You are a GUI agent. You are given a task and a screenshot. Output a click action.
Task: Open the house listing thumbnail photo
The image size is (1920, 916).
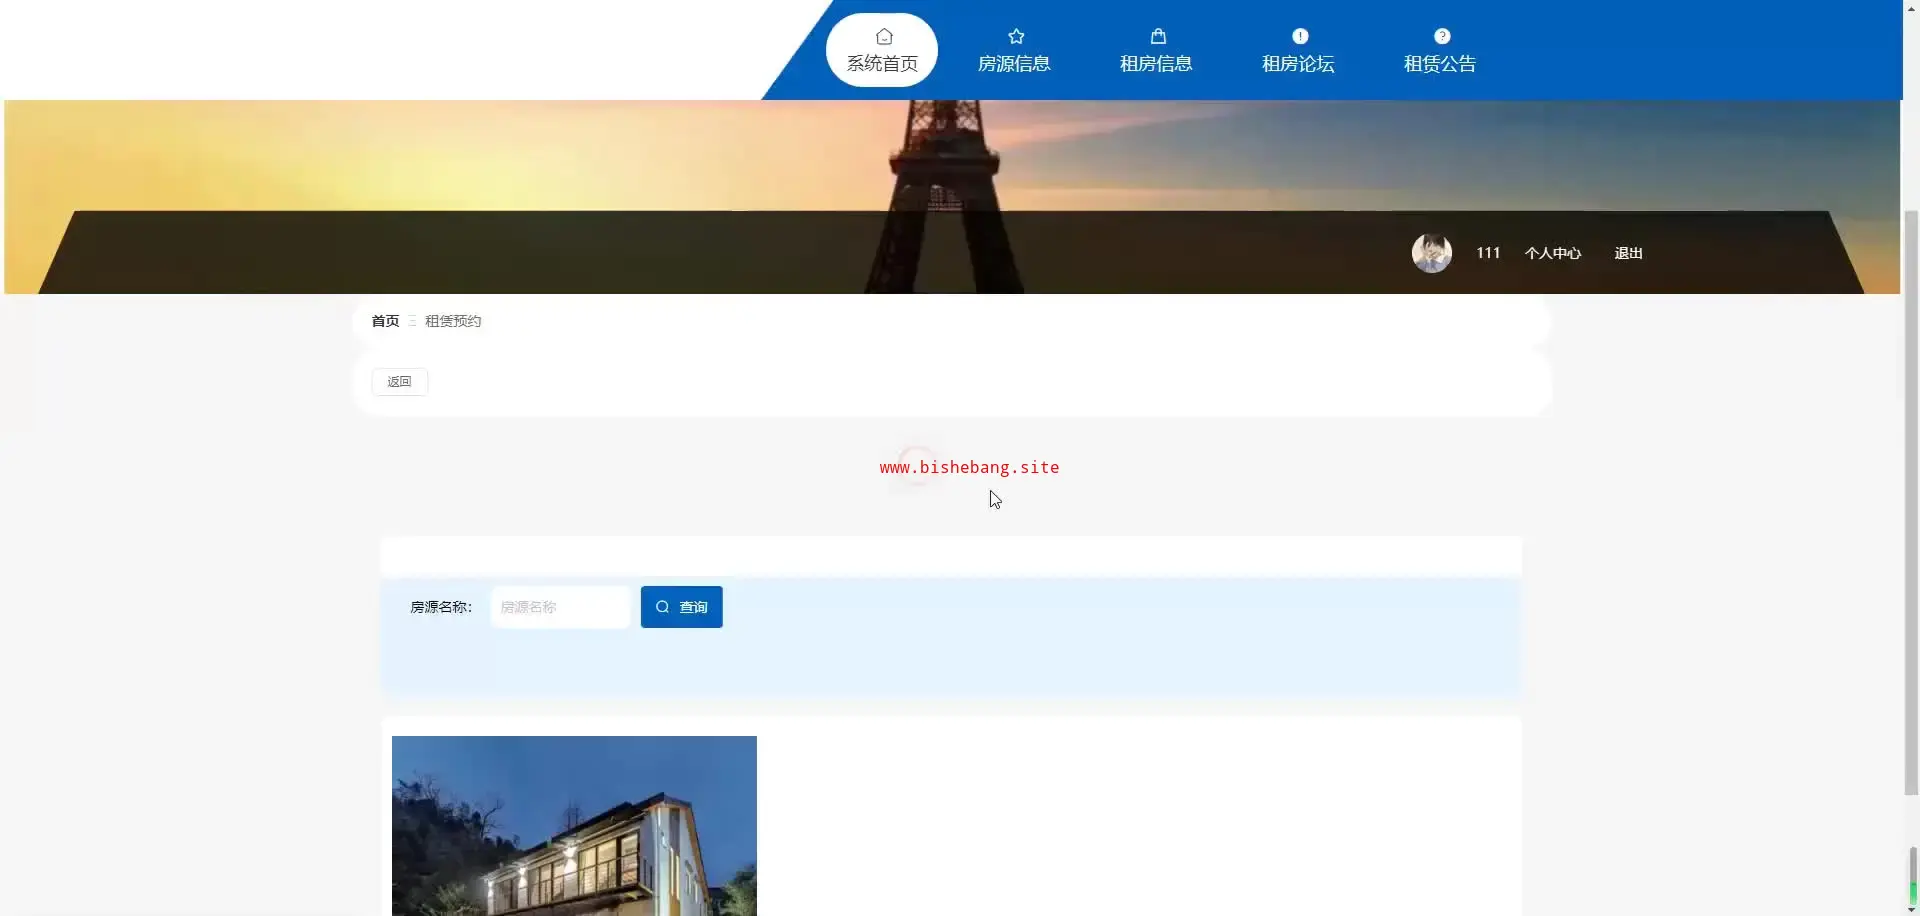tap(574, 826)
